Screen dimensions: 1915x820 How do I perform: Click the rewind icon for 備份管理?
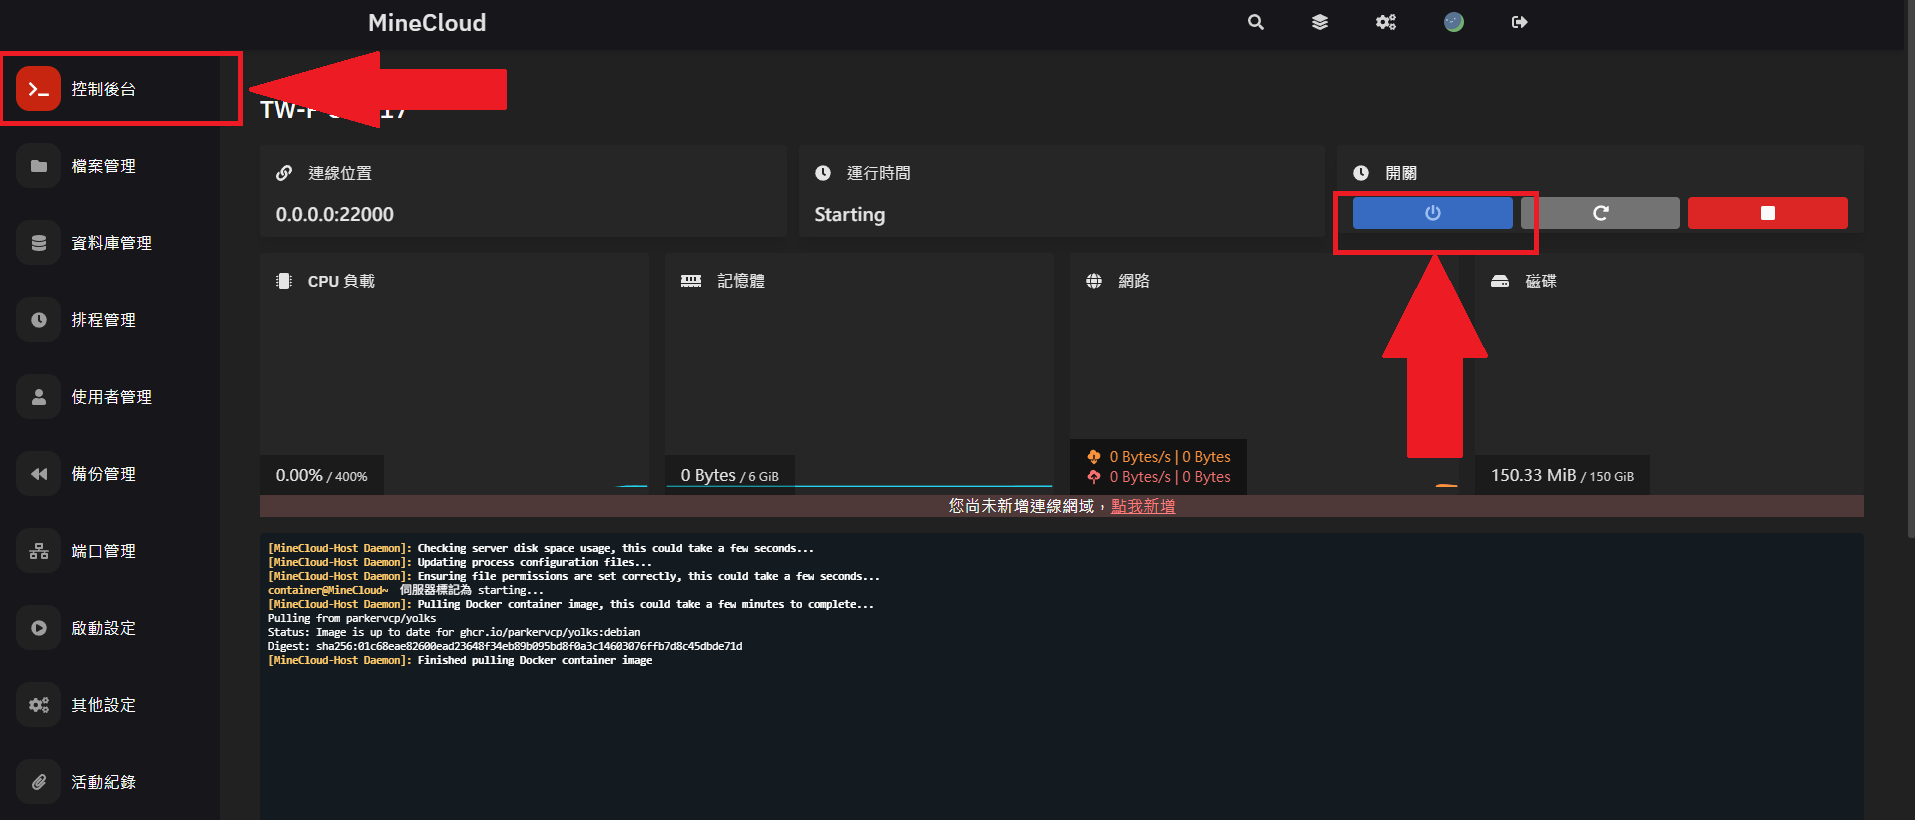pos(39,474)
